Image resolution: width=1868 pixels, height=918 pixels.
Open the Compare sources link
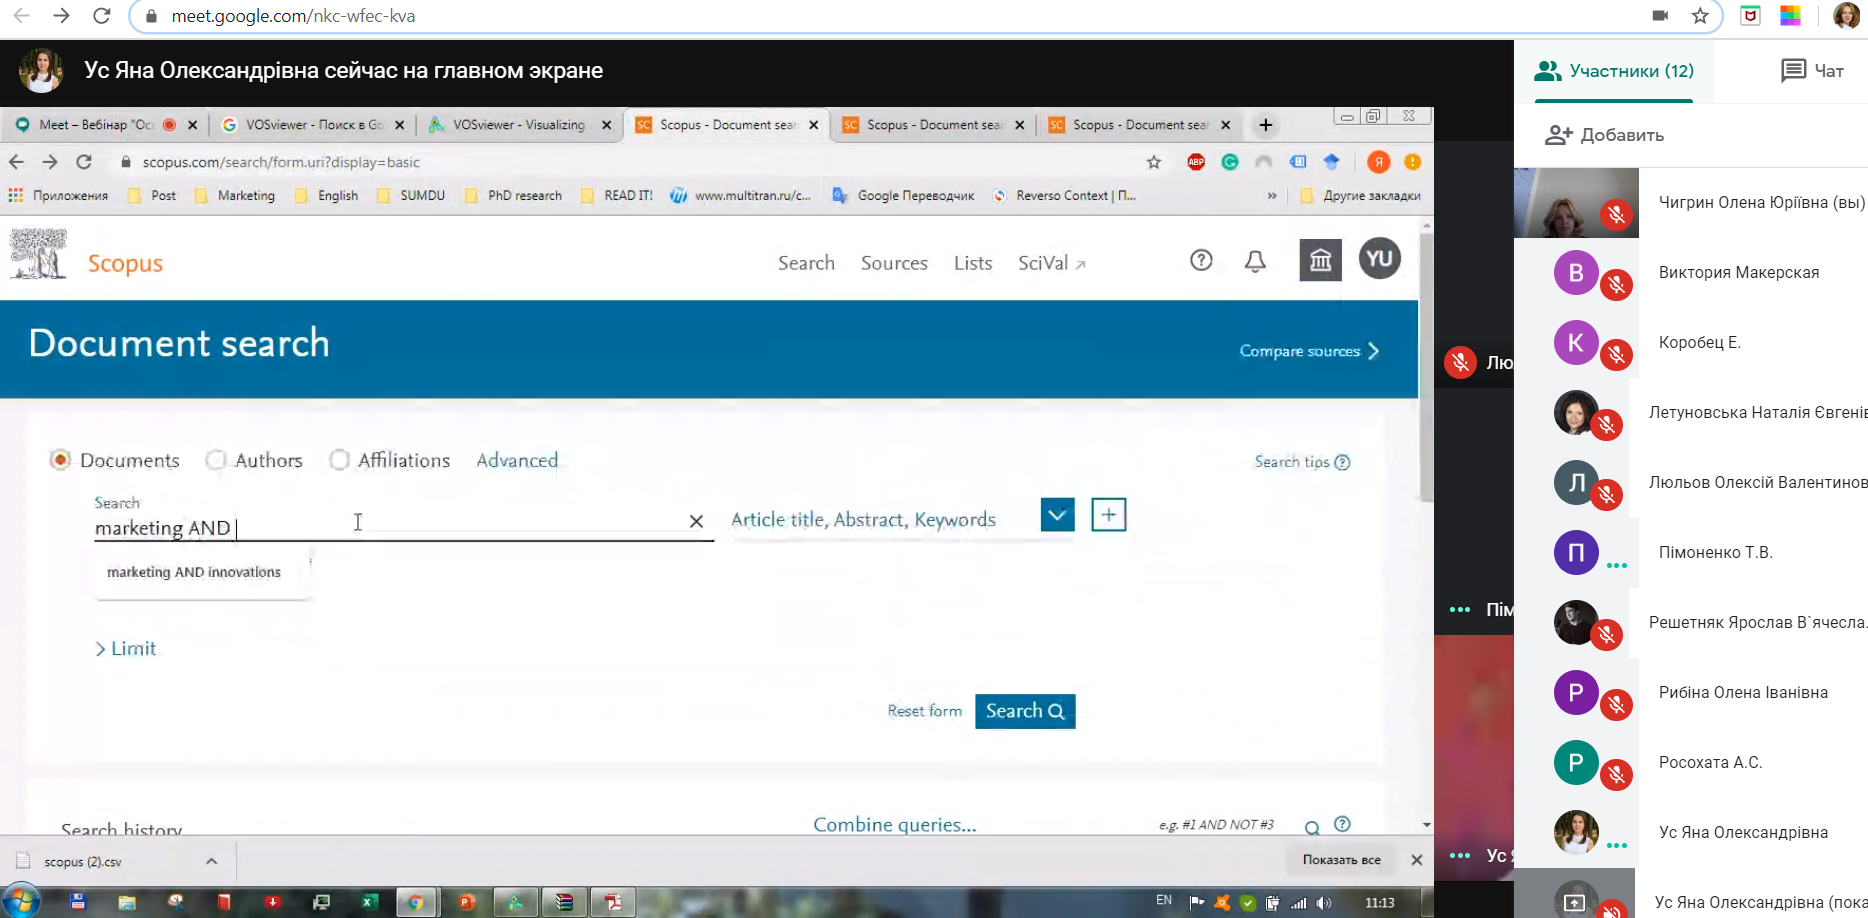[x=1309, y=351]
